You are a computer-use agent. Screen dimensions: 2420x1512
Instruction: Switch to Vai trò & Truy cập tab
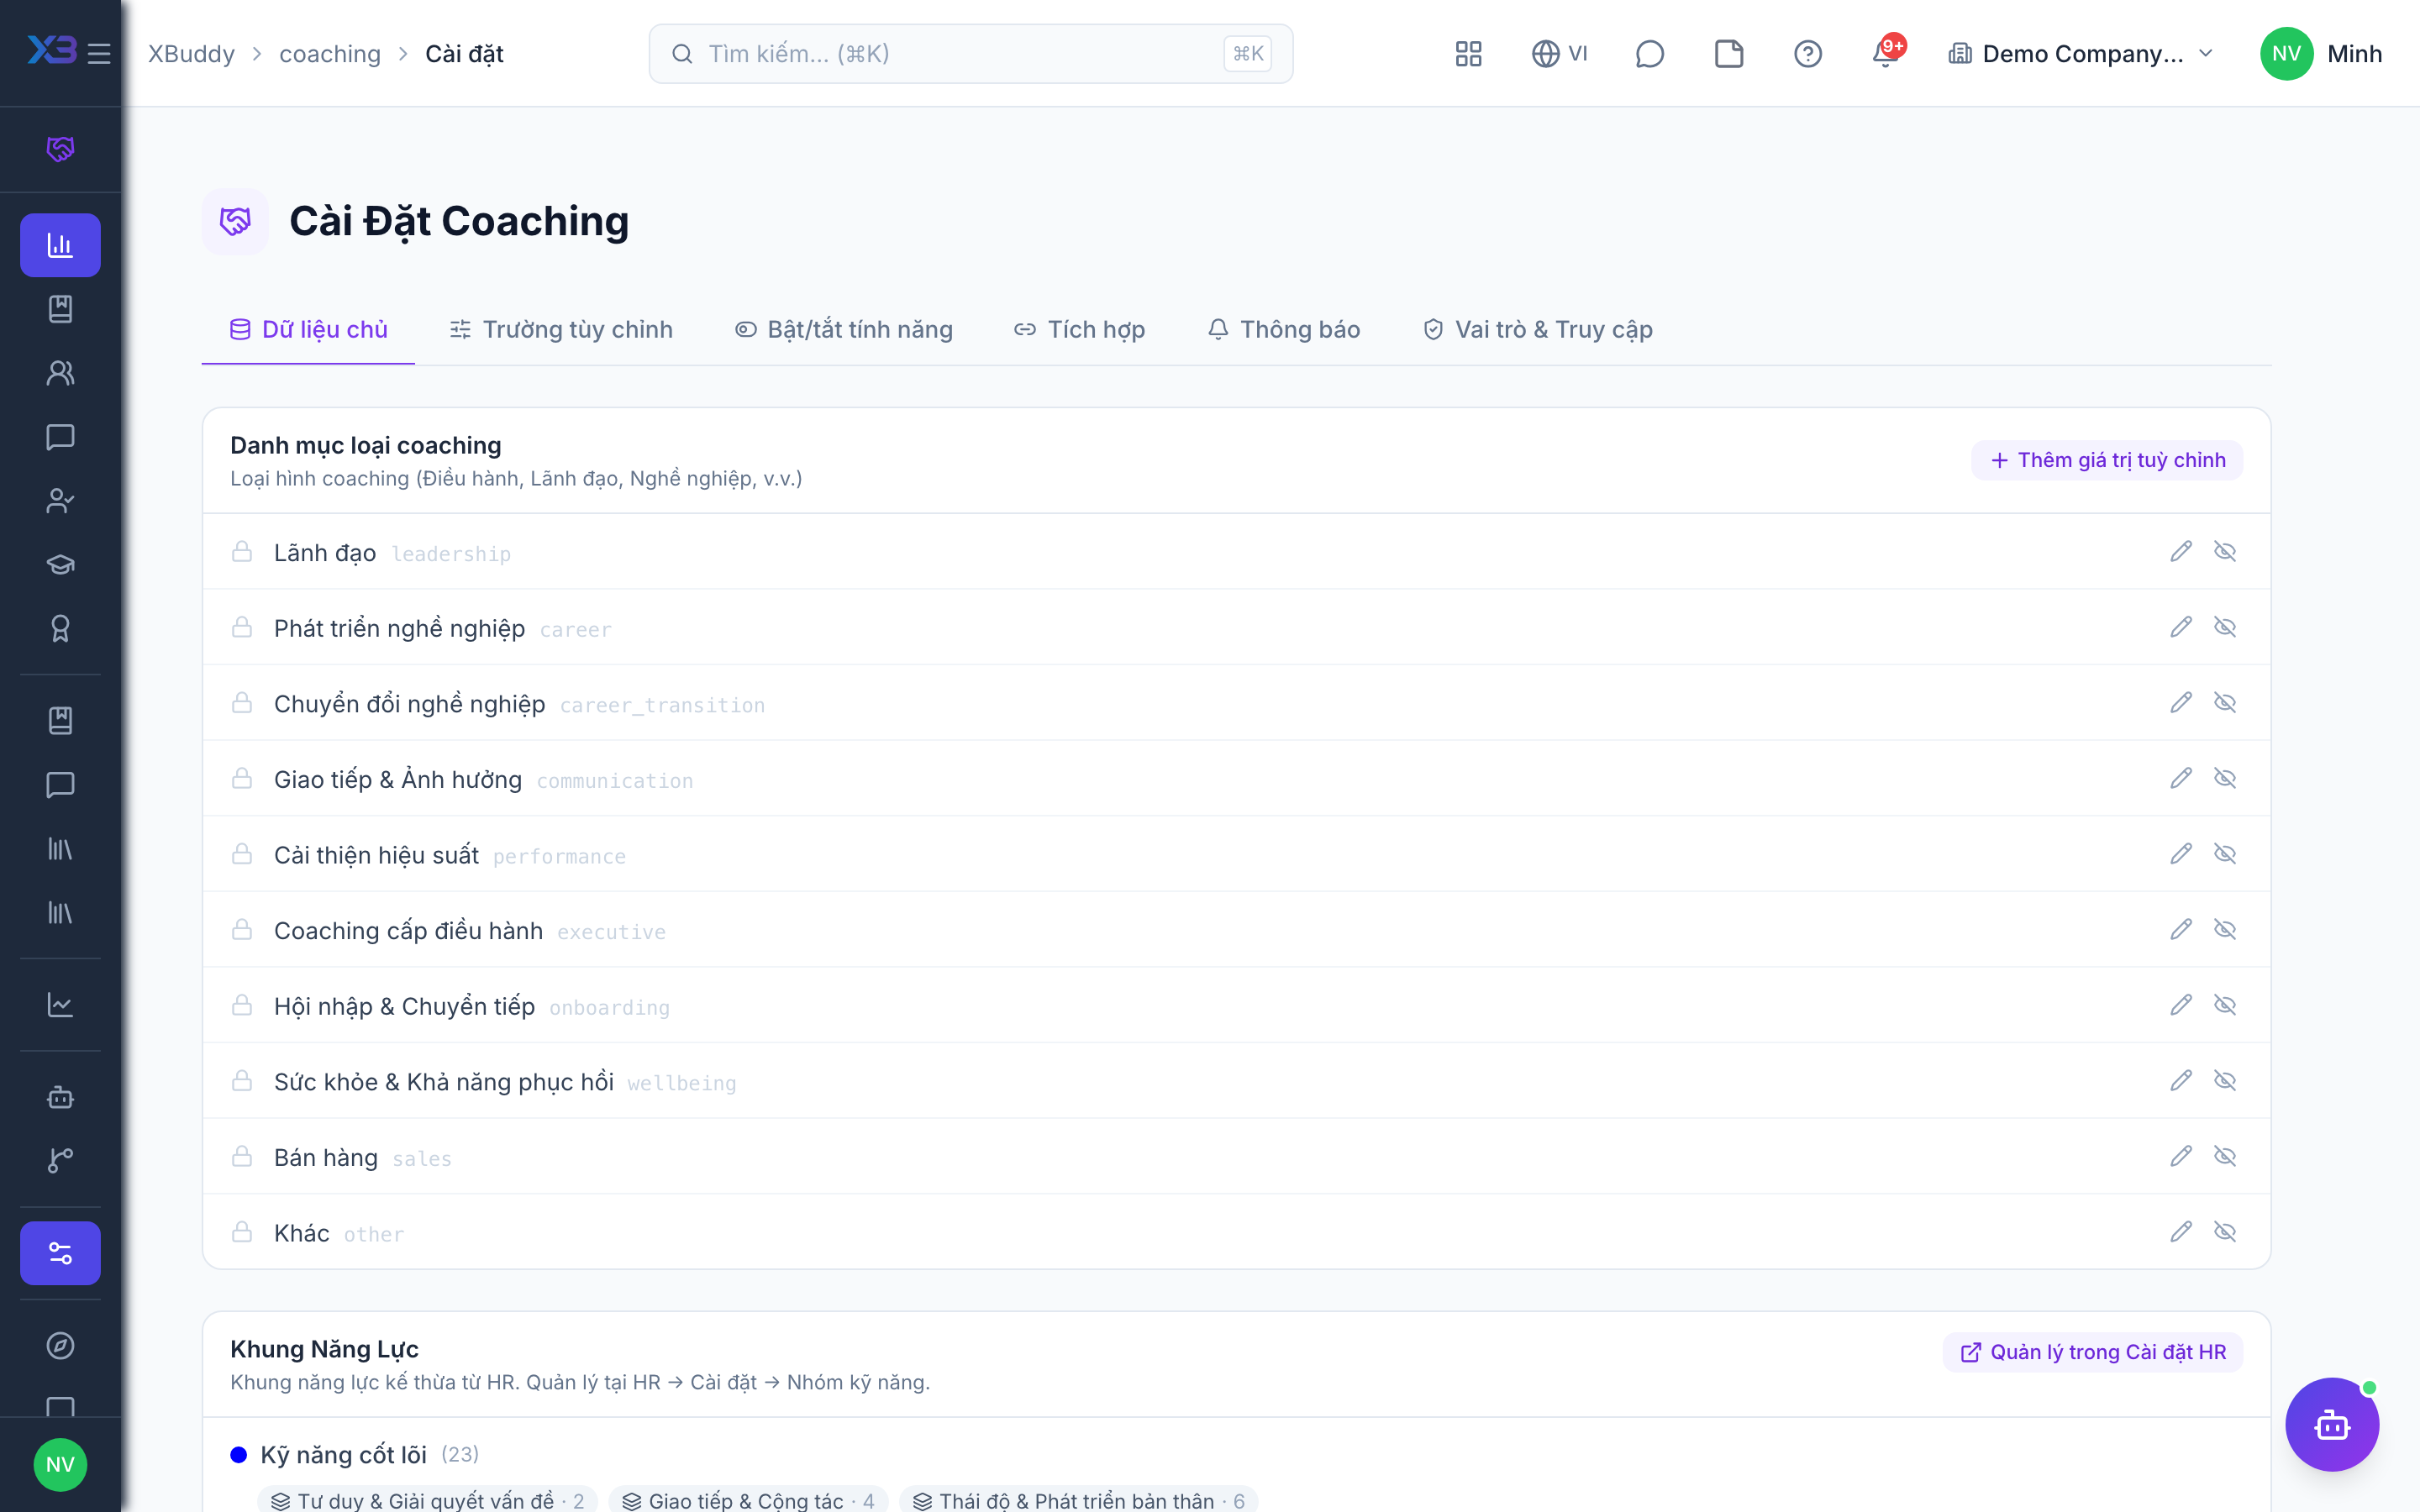coord(1537,329)
